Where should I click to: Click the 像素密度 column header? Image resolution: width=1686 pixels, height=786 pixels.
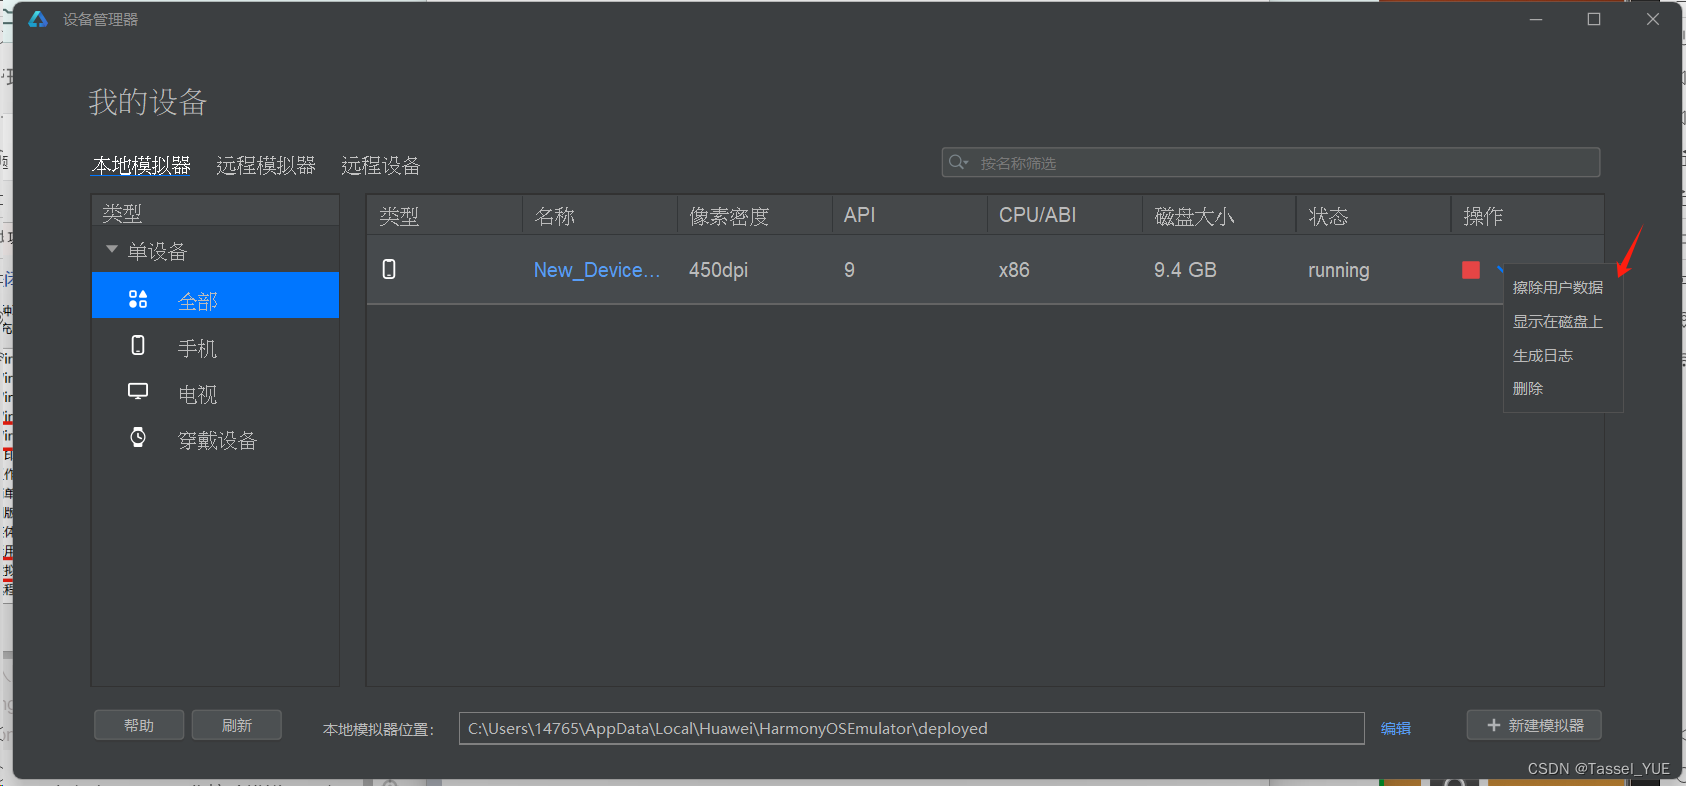coord(754,216)
